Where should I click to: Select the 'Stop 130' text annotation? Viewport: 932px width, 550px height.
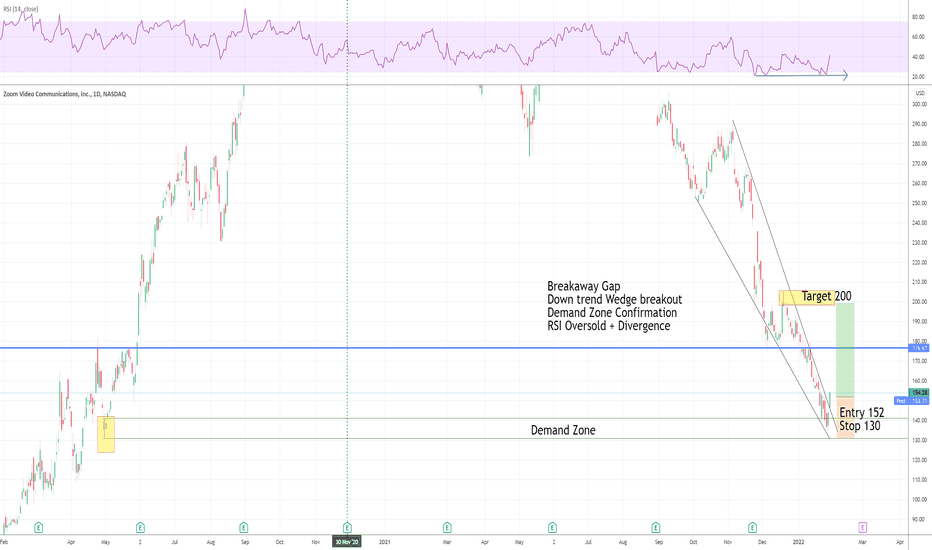tap(859, 426)
